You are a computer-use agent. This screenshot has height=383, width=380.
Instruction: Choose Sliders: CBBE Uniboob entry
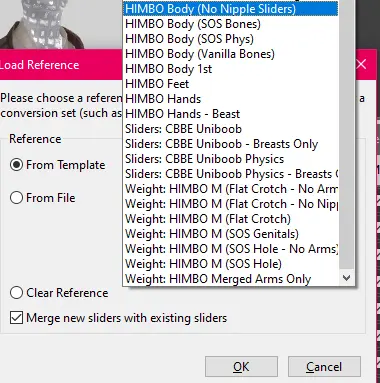(x=231, y=129)
